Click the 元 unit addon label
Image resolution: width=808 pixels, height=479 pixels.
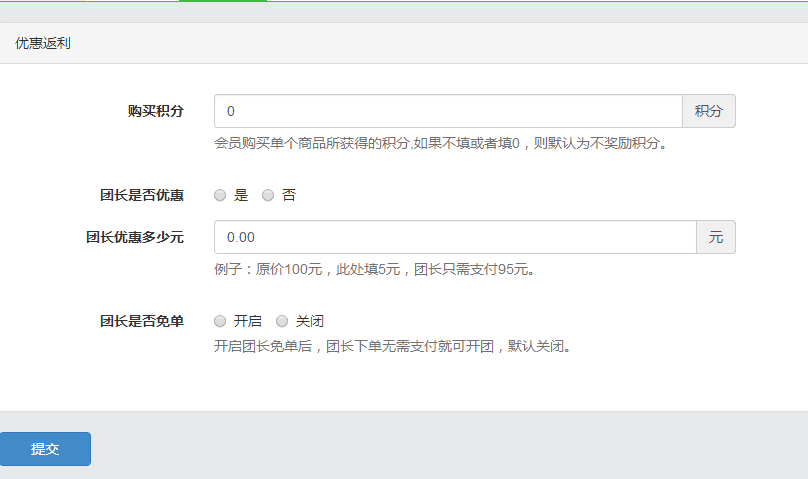coord(716,237)
